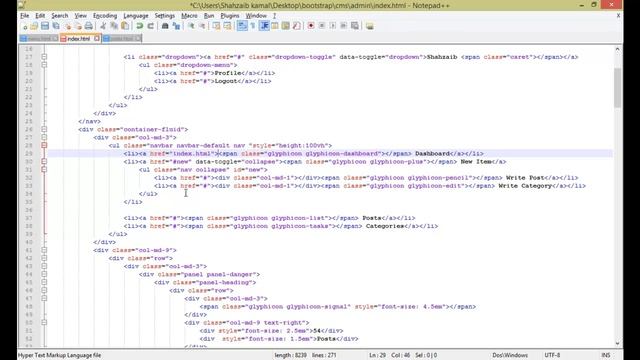Switch to the third document tab
640x360 pixels.
click(122, 38)
